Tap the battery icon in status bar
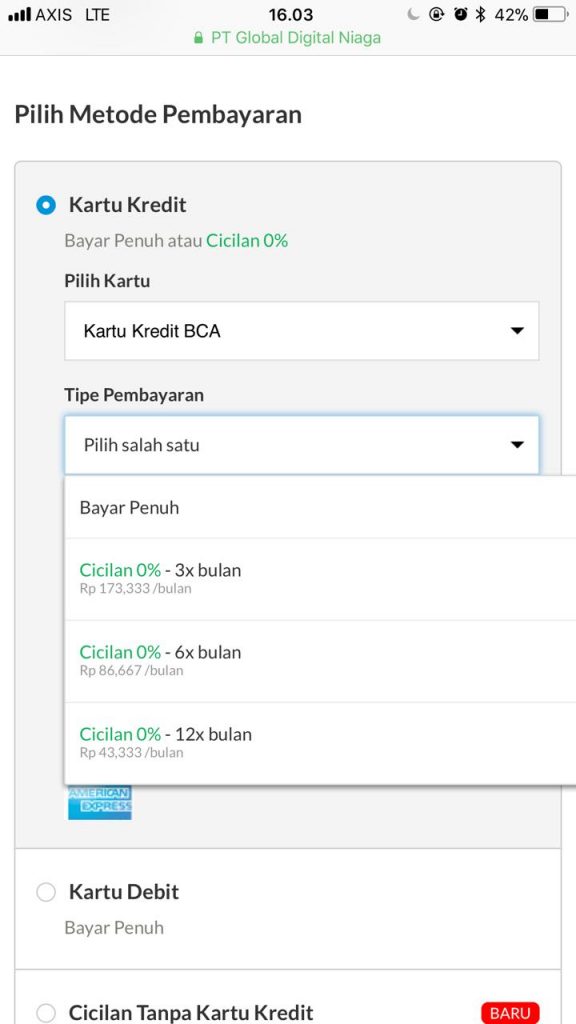The height and width of the screenshot is (1024, 576). (x=549, y=14)
